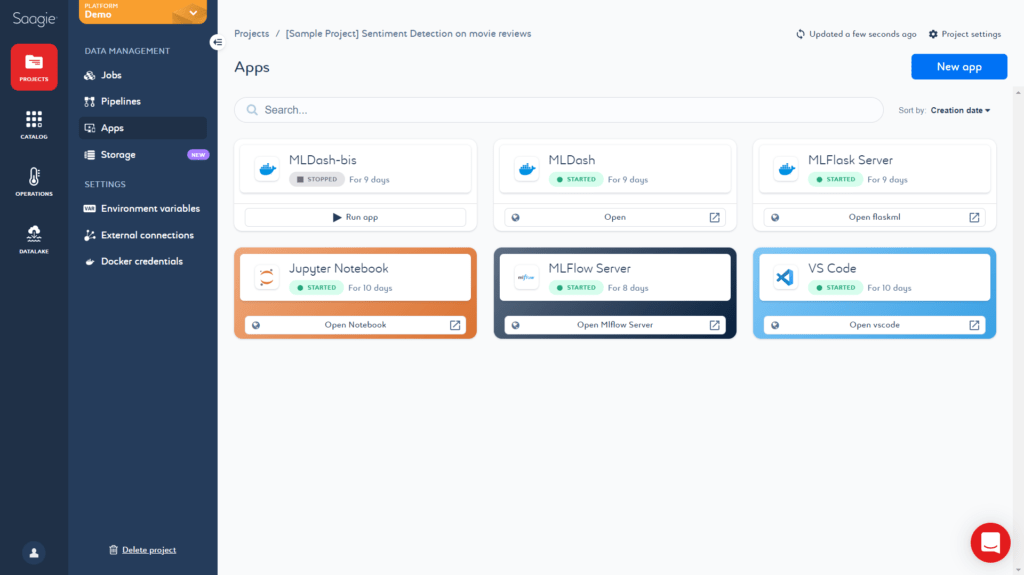Click external link icon on Jupyter Notebook card
1024x575 pixels.
(455, 325)
